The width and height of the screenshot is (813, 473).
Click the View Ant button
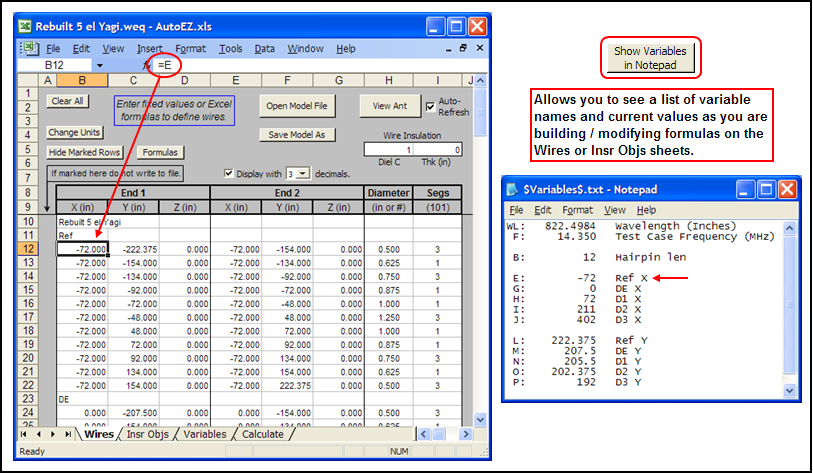390,105
